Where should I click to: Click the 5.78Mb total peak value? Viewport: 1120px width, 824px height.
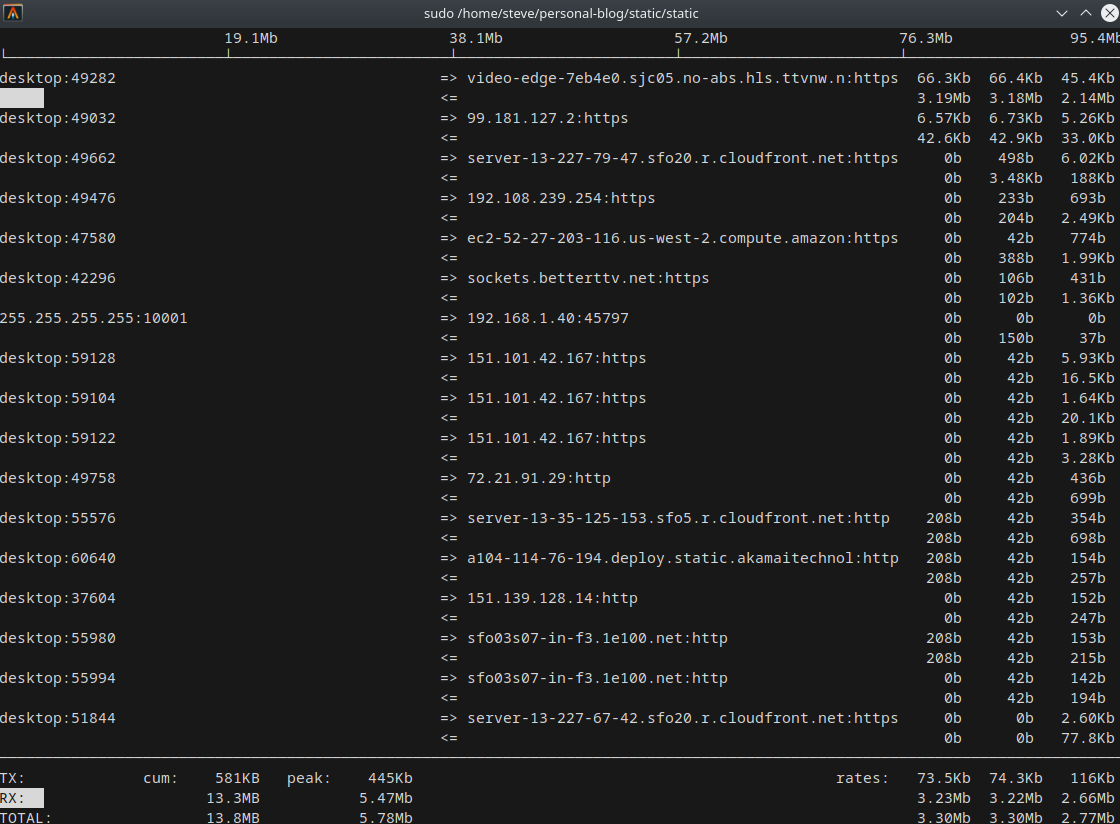click(386, 818)
